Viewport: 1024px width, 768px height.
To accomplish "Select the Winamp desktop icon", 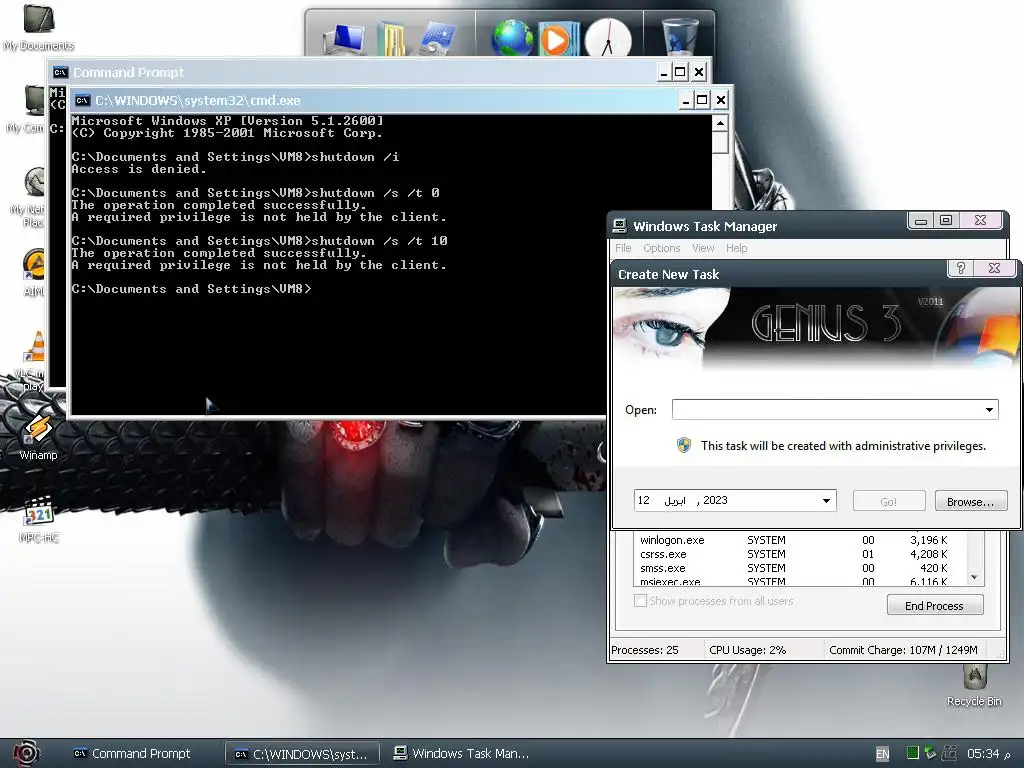I will click(x=39, y=438).
